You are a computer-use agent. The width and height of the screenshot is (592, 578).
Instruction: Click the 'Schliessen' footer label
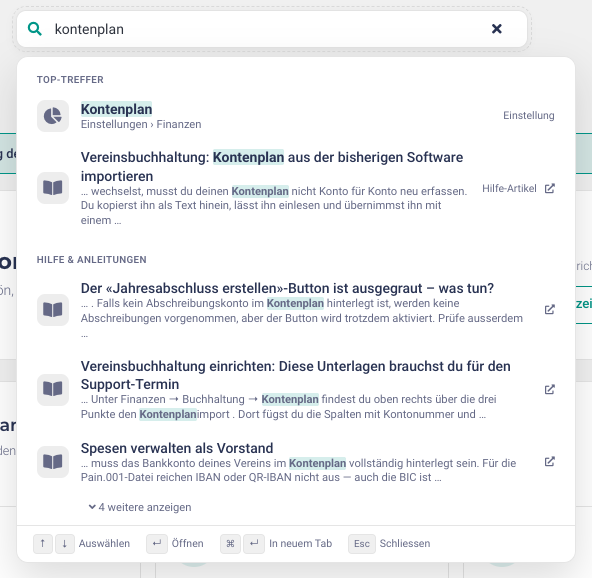(x=405, y=544)
